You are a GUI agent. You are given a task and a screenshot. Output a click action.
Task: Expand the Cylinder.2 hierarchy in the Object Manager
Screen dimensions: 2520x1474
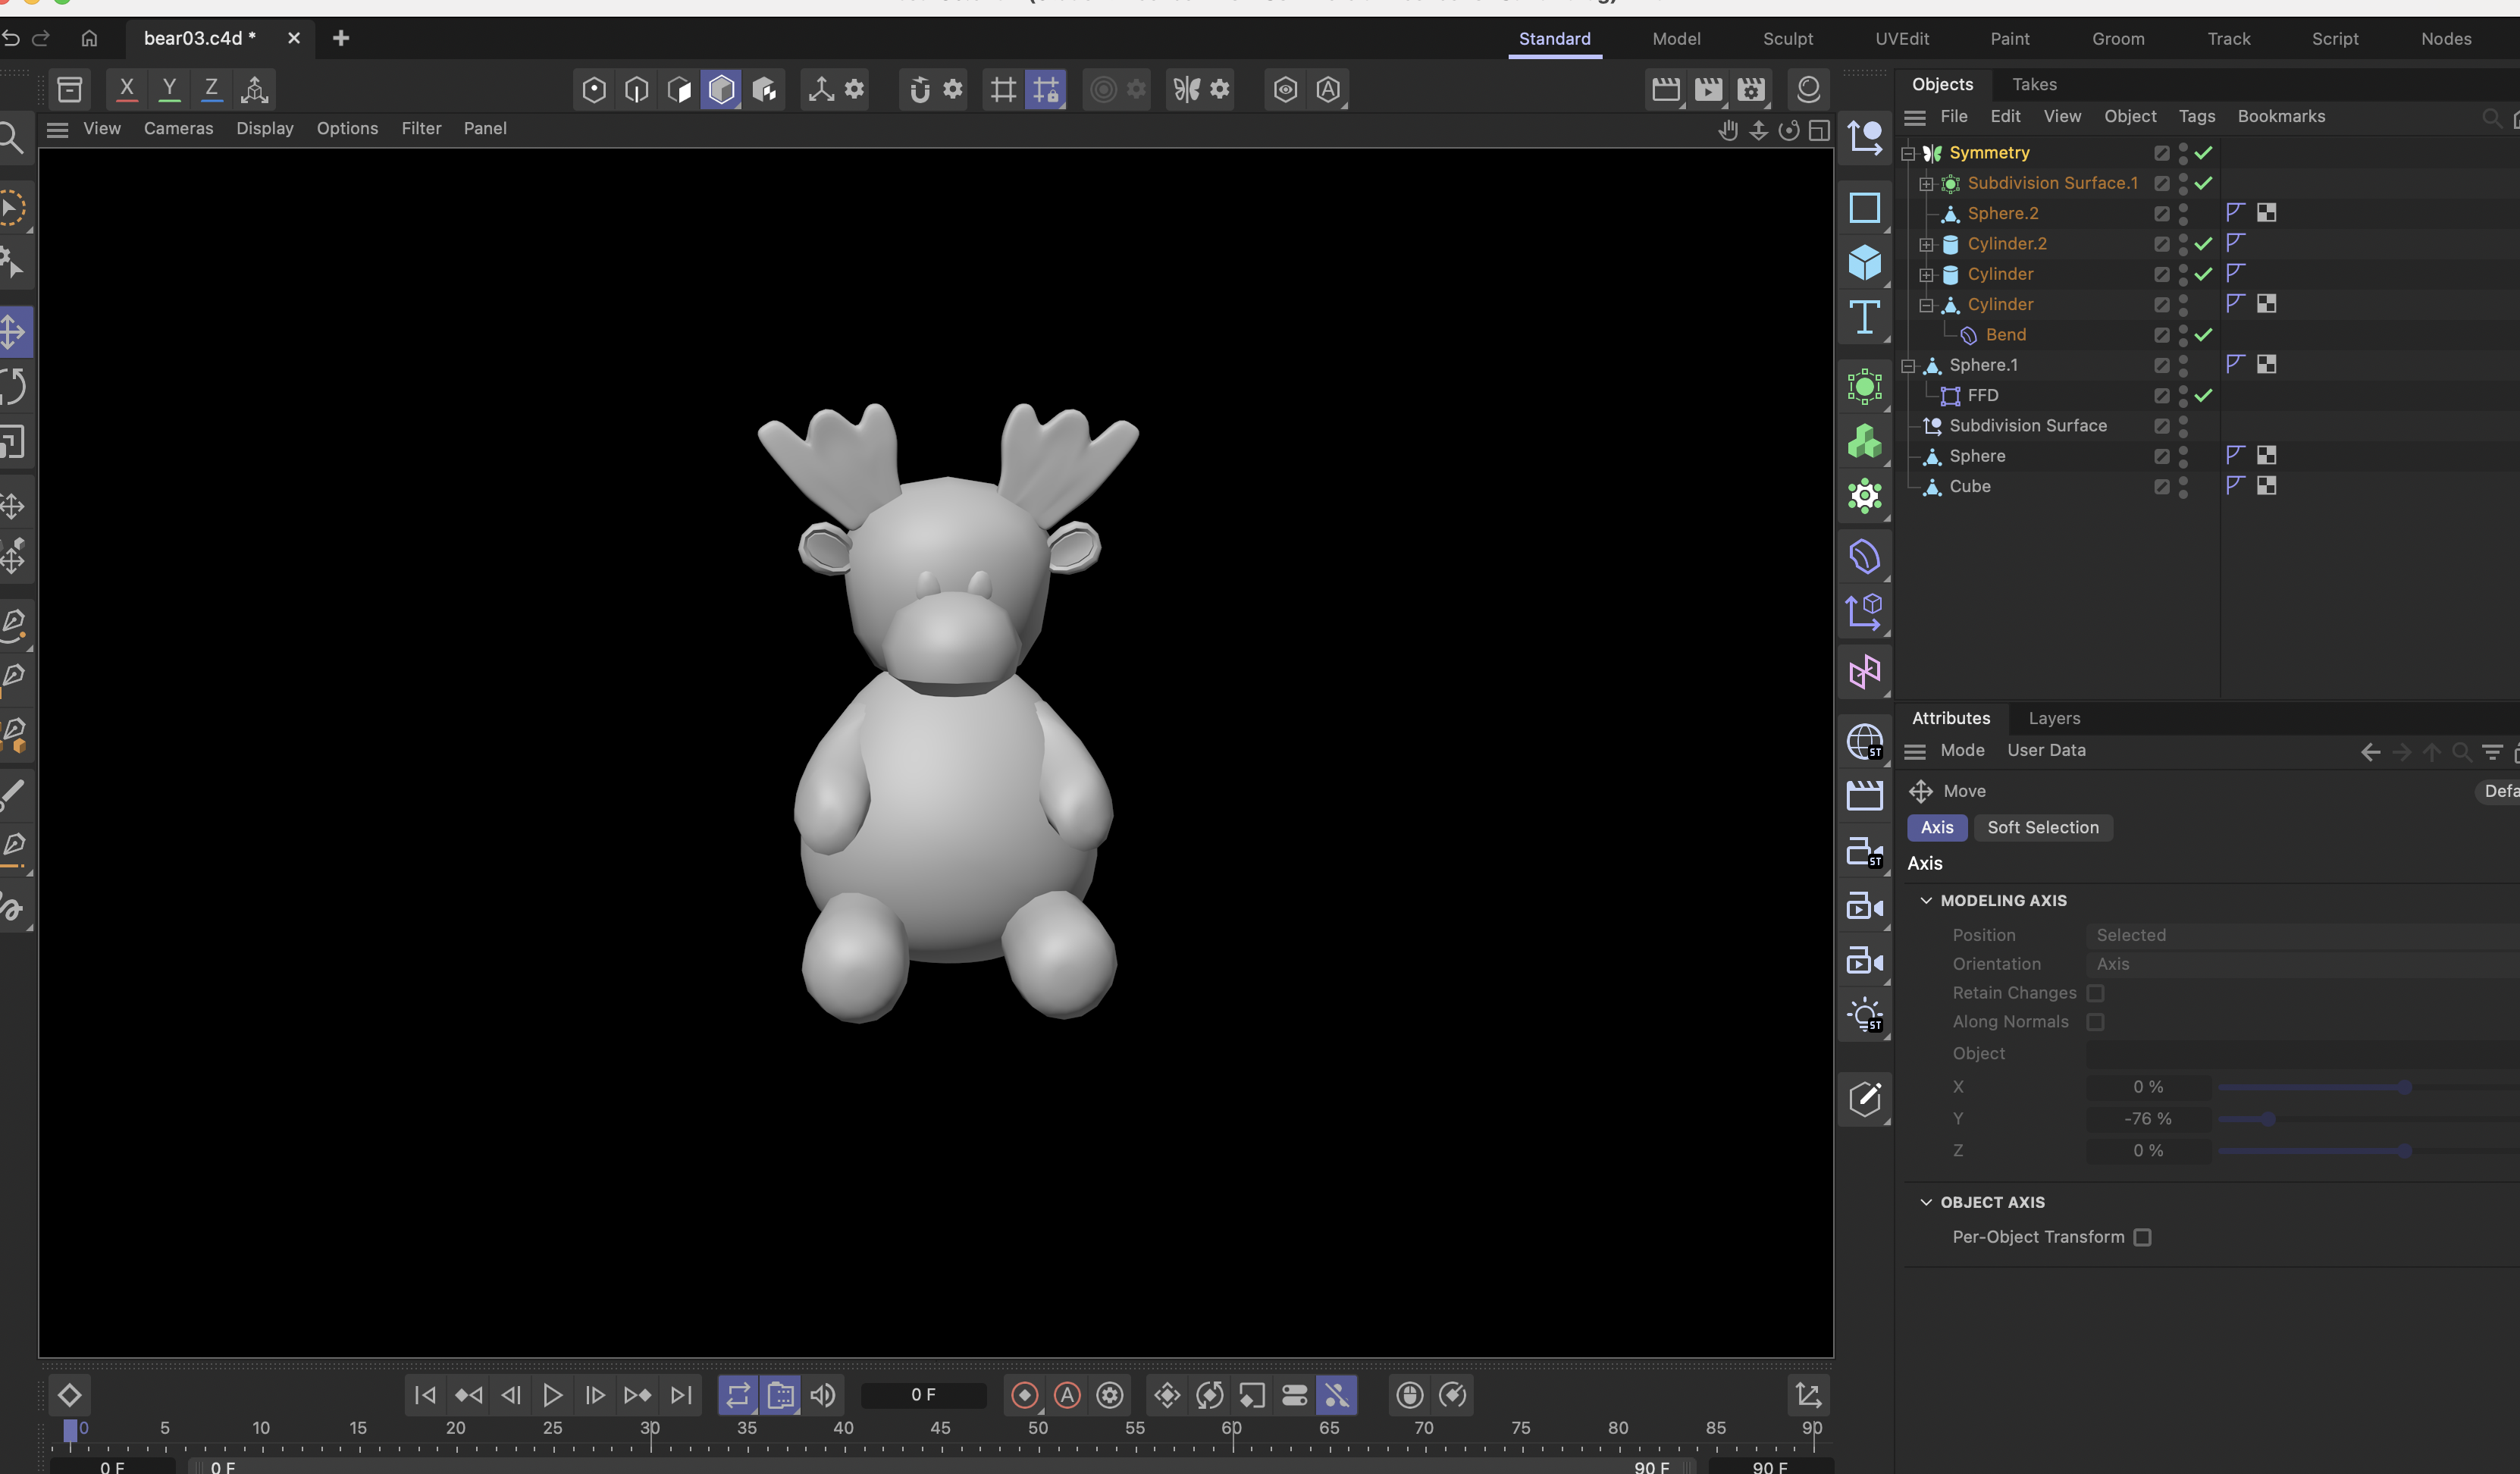(x=1925, y=244)
